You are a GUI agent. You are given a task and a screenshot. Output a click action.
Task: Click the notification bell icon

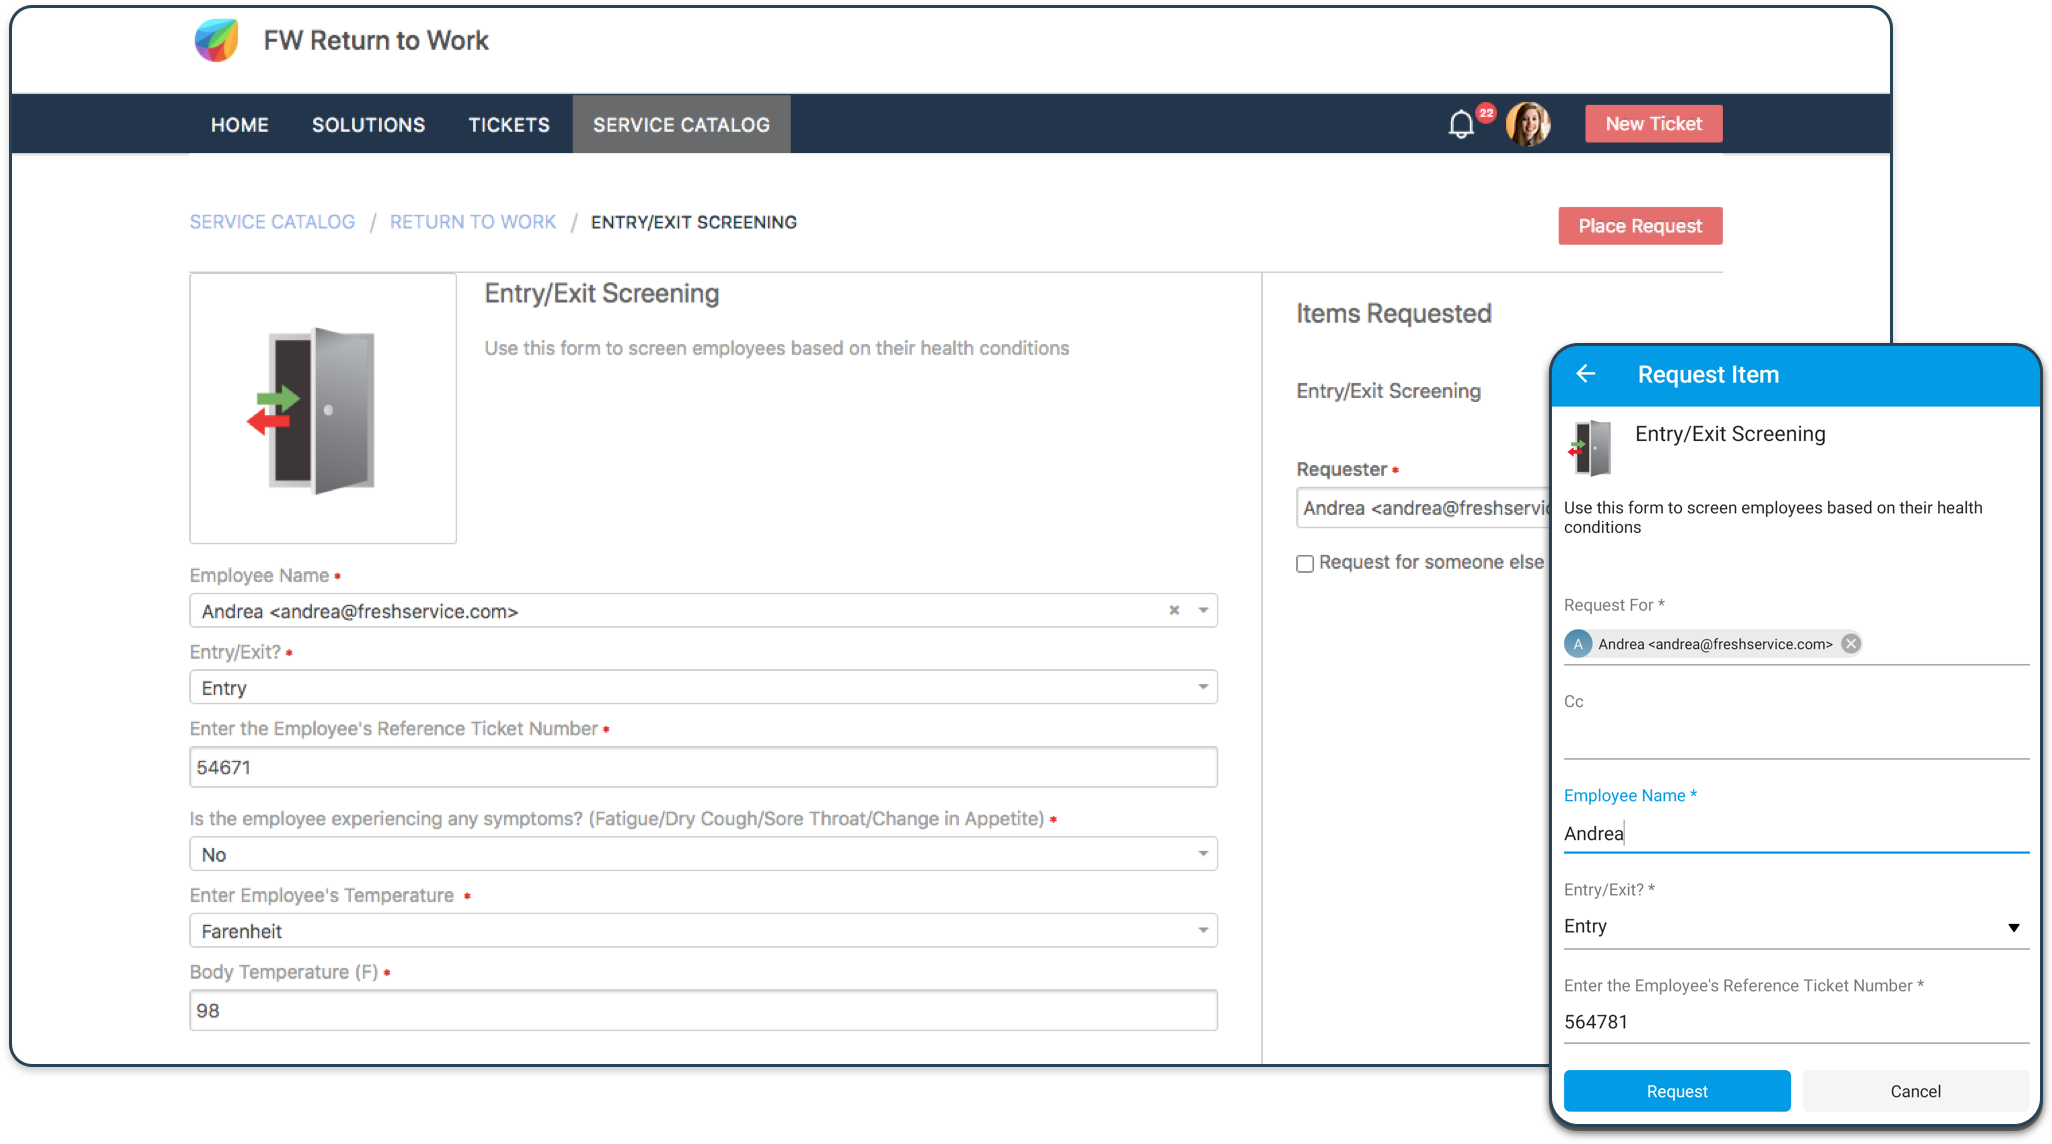1460,123
